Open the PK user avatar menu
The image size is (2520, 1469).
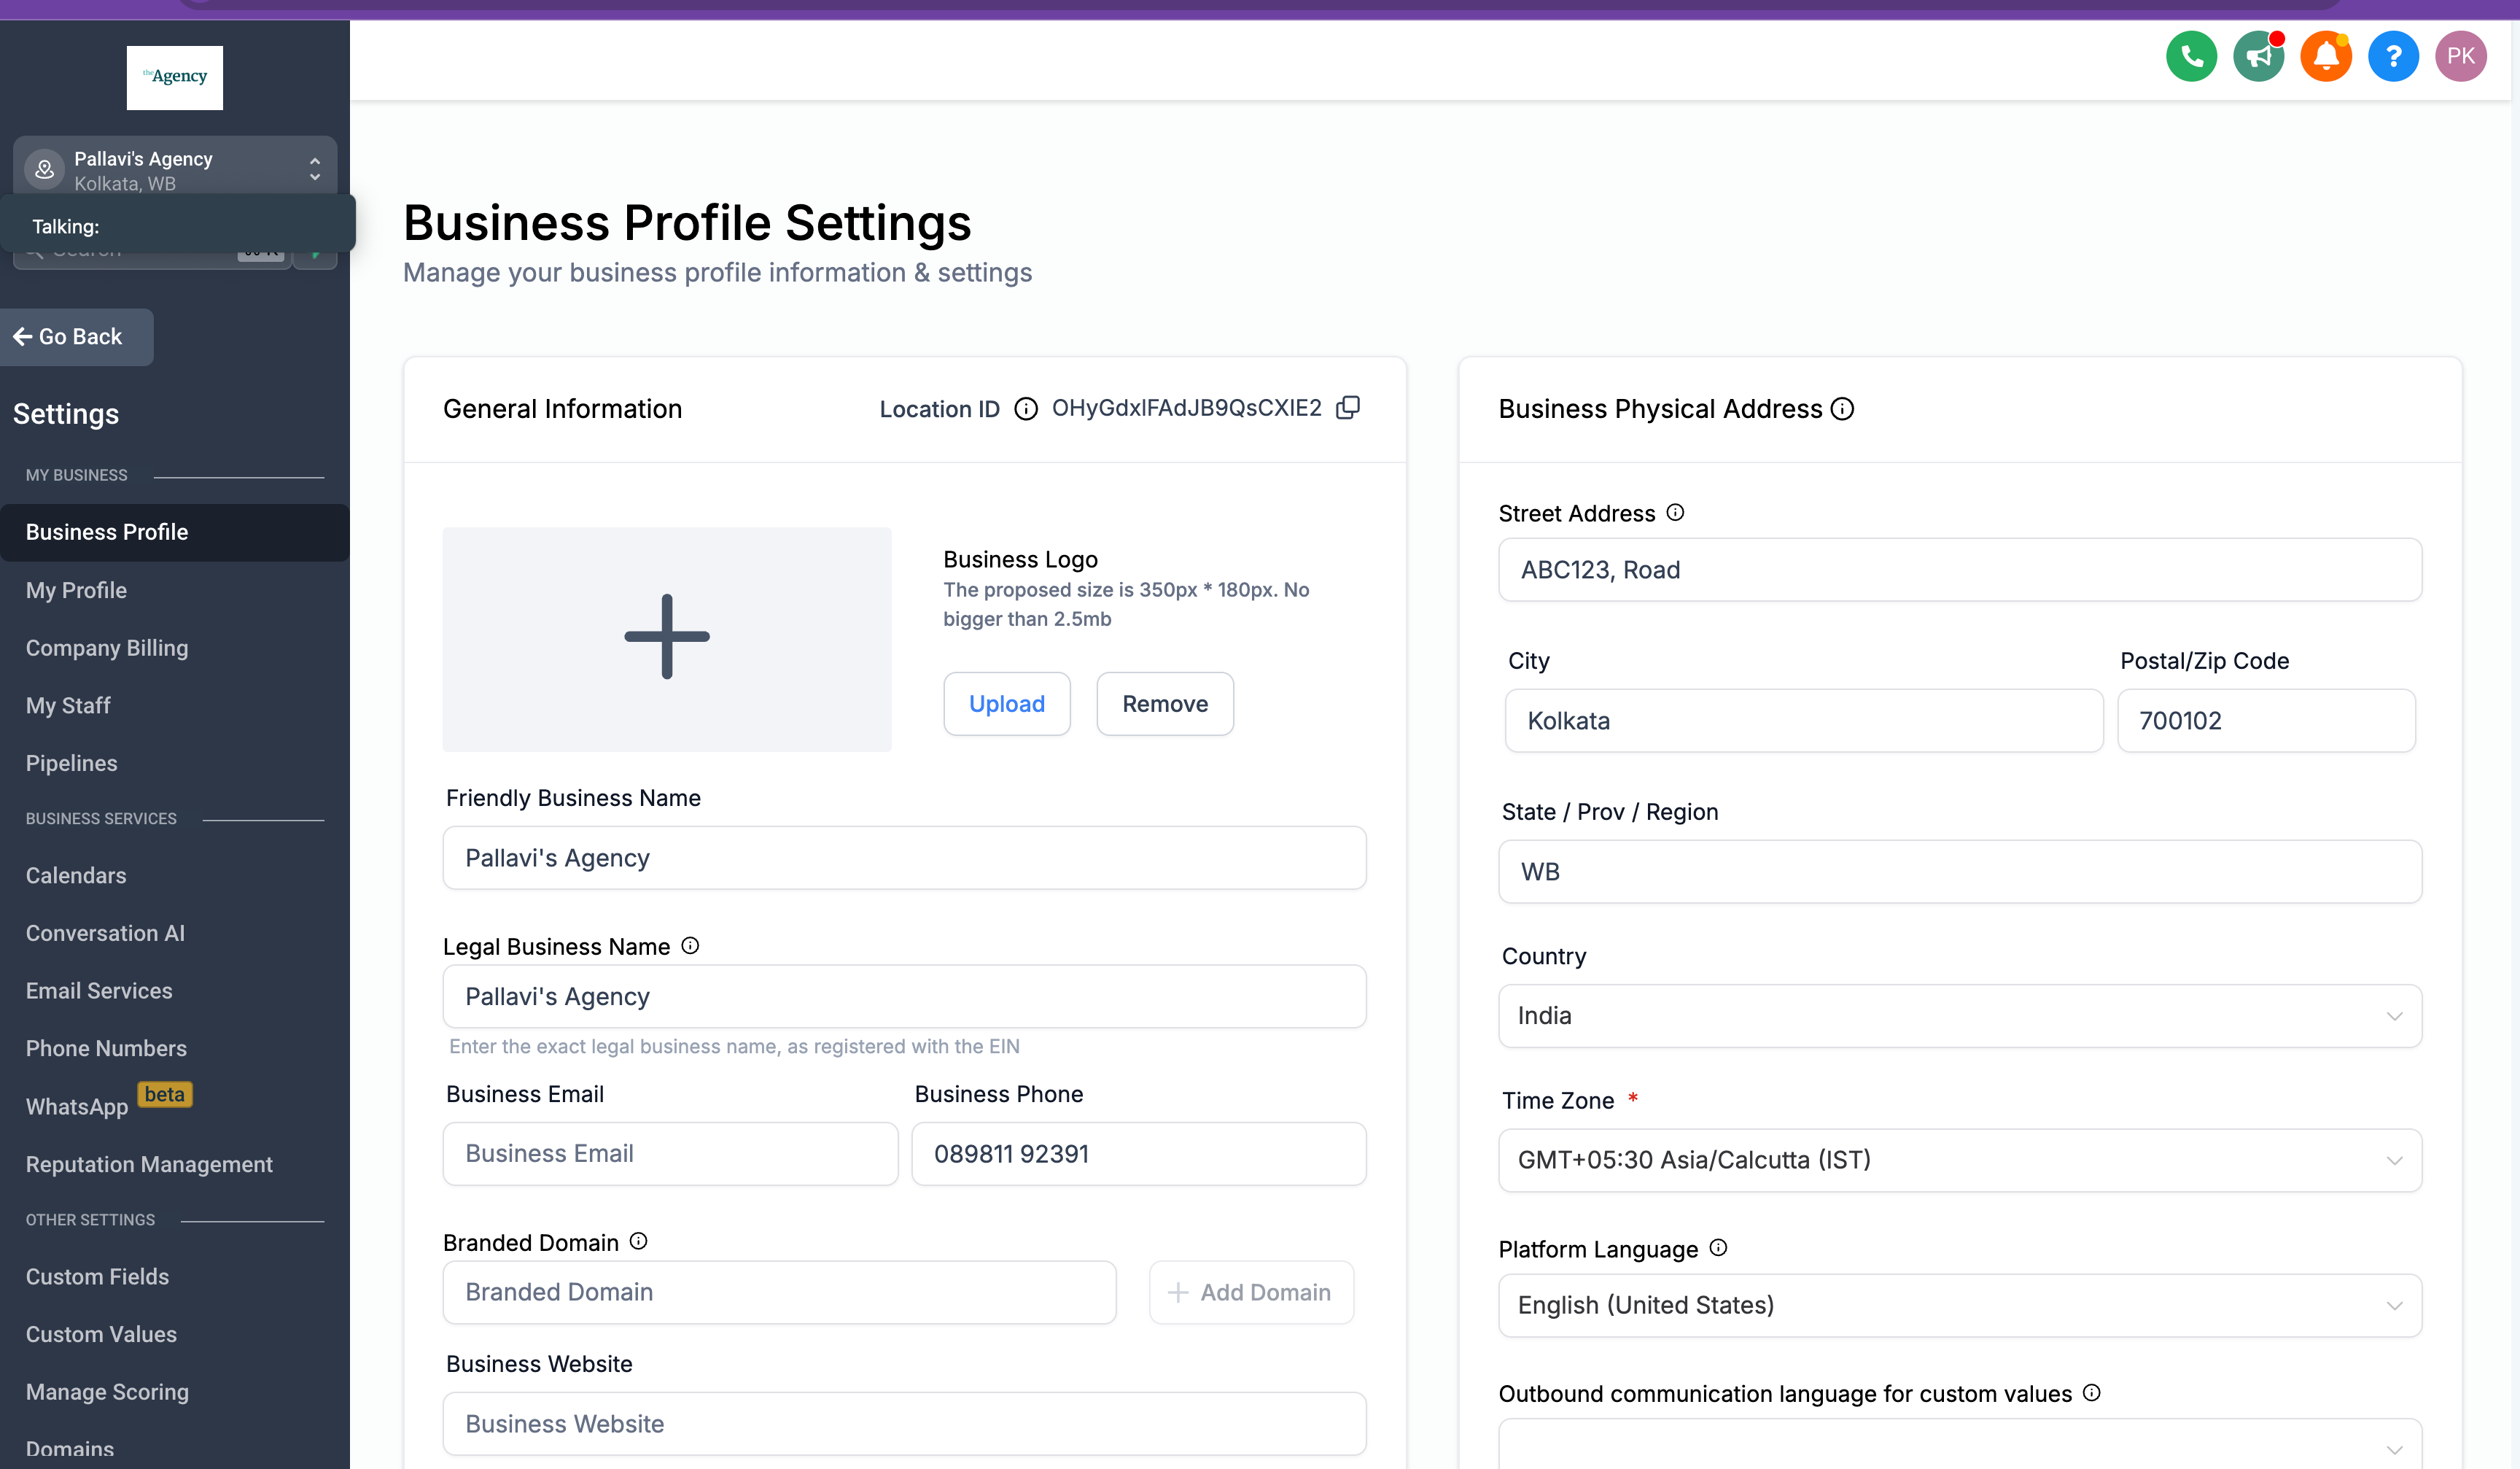(2460, 57)
